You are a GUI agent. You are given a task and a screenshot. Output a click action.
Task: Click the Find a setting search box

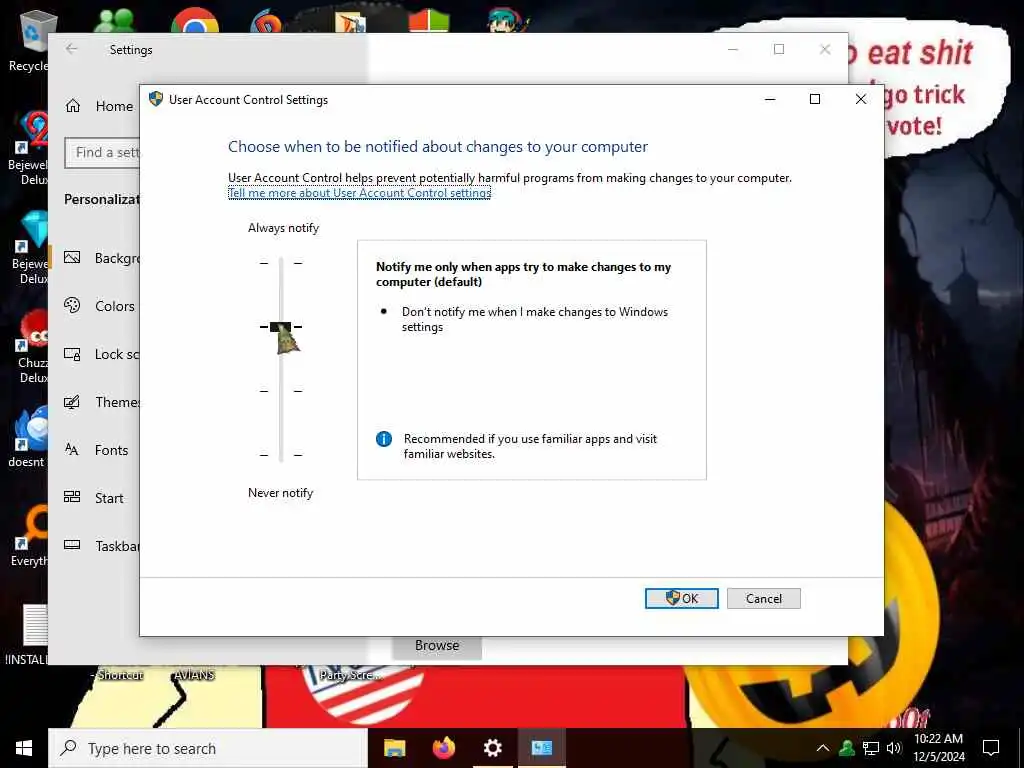pyautogui.click(x=103, y=152)
